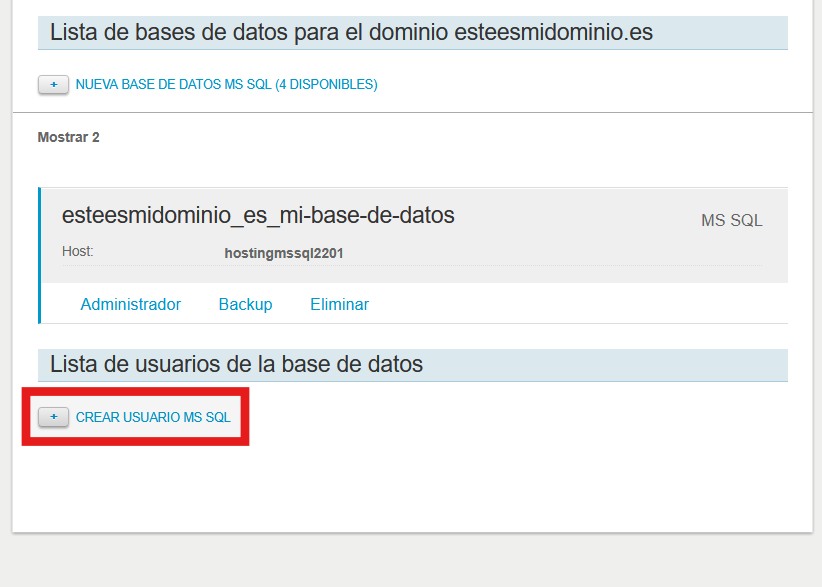822x587 pixels.
Task: Click the number 2 after Mostrar
Action: click(x=96, y=137)
